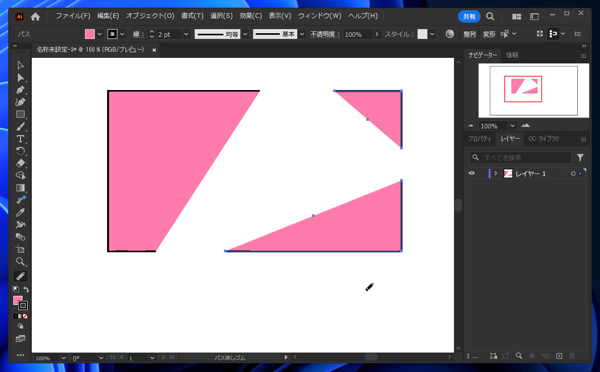The height and width of the screenshot is (372, 600).
Task: Filter layers with the funnel icon
Action: (x=580, y=157)
